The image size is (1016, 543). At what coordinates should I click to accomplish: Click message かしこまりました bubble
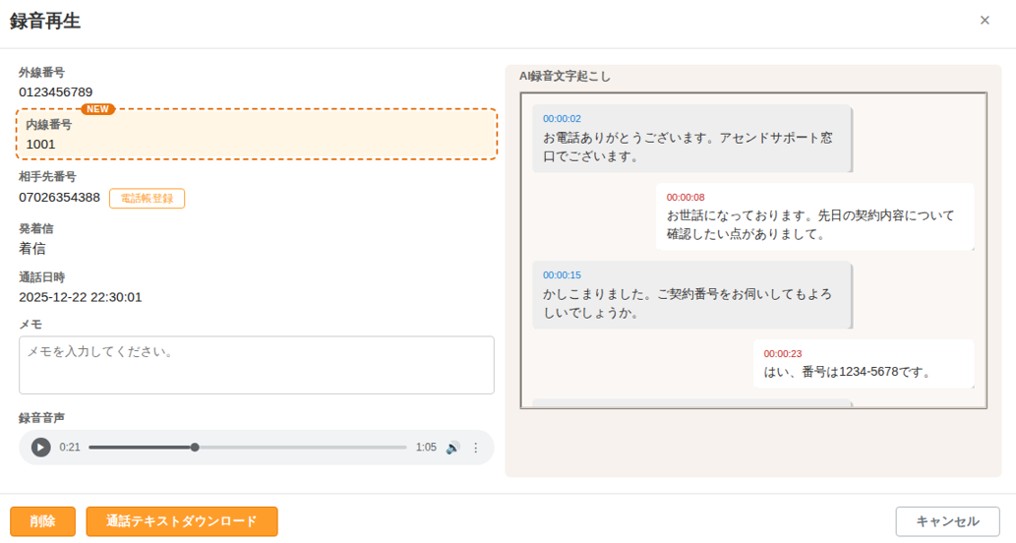(x=691, y=295)
